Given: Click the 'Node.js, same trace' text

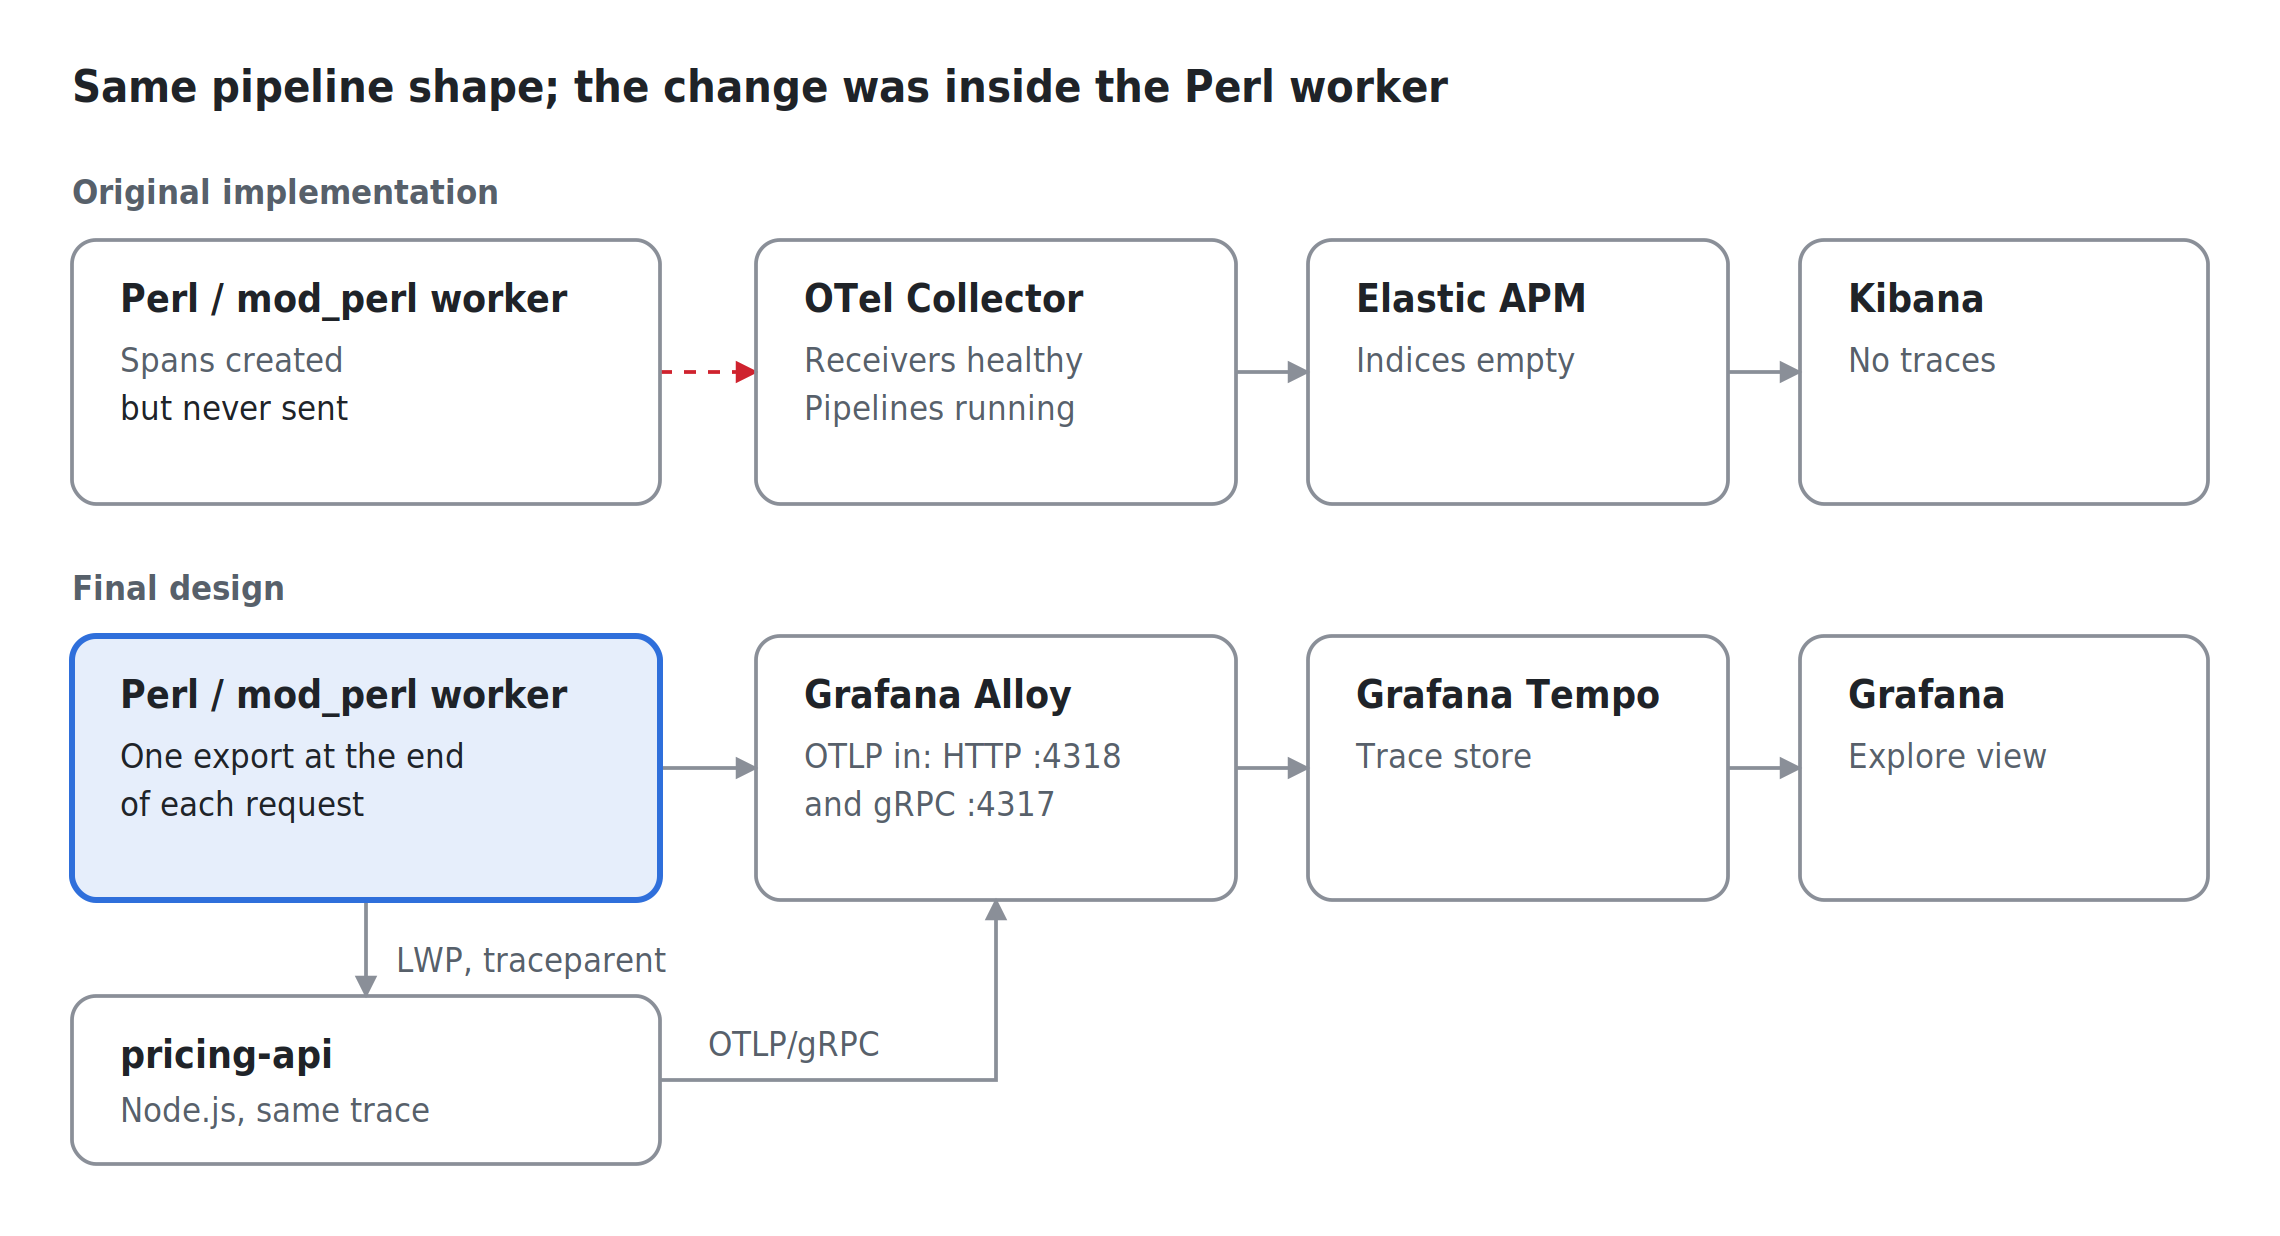Looking at the screenshot, I should [275, 1110].
